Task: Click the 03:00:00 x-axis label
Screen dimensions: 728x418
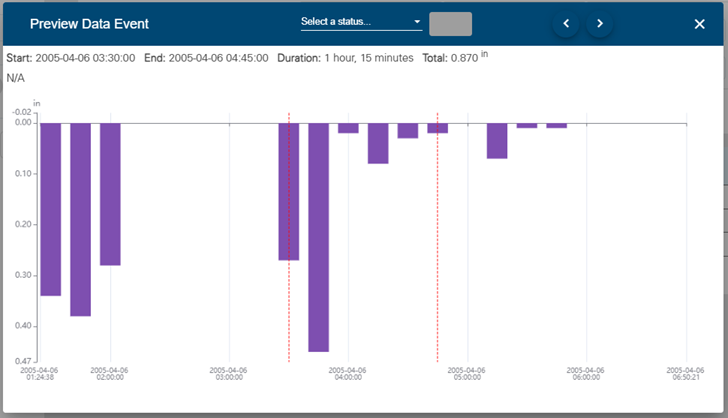Action: [229, 373]
